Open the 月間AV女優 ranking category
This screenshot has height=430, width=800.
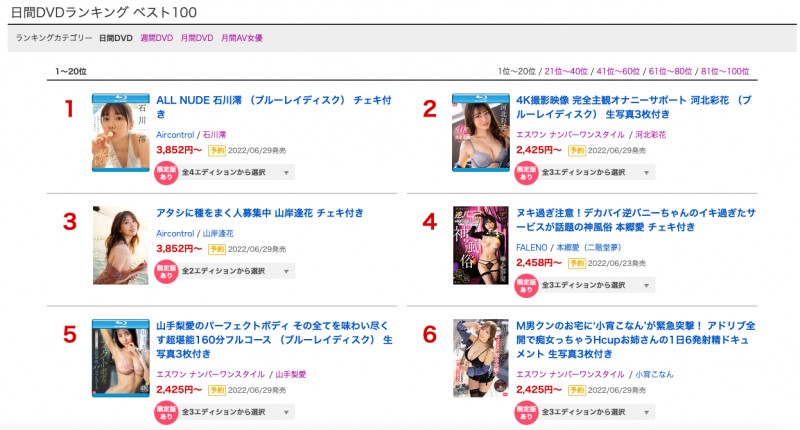(x=242, y=38)
